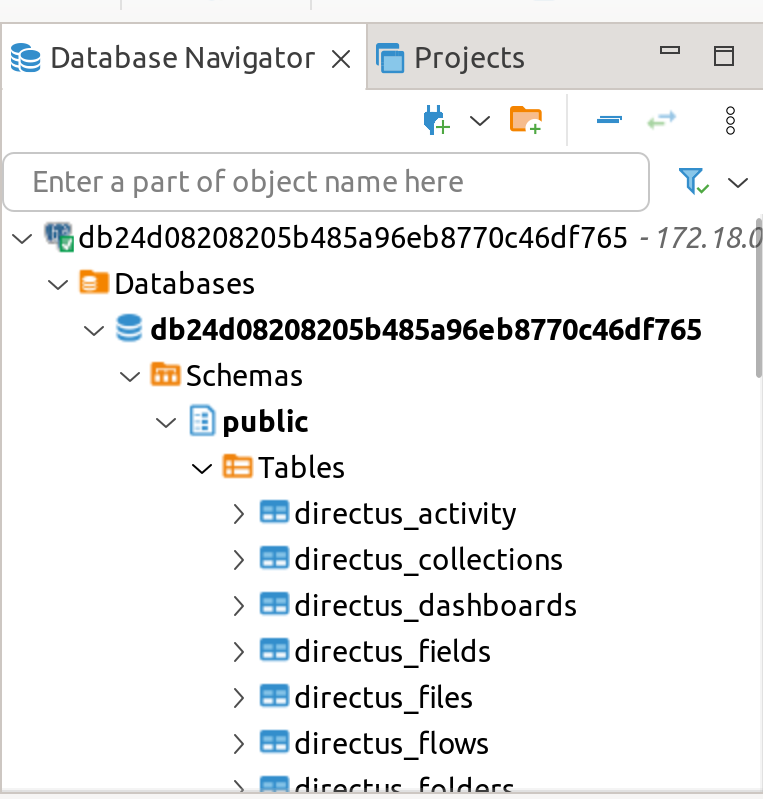Click the object name search field
This screenshot has width=763, height=799.
click(x=325, y=182)
